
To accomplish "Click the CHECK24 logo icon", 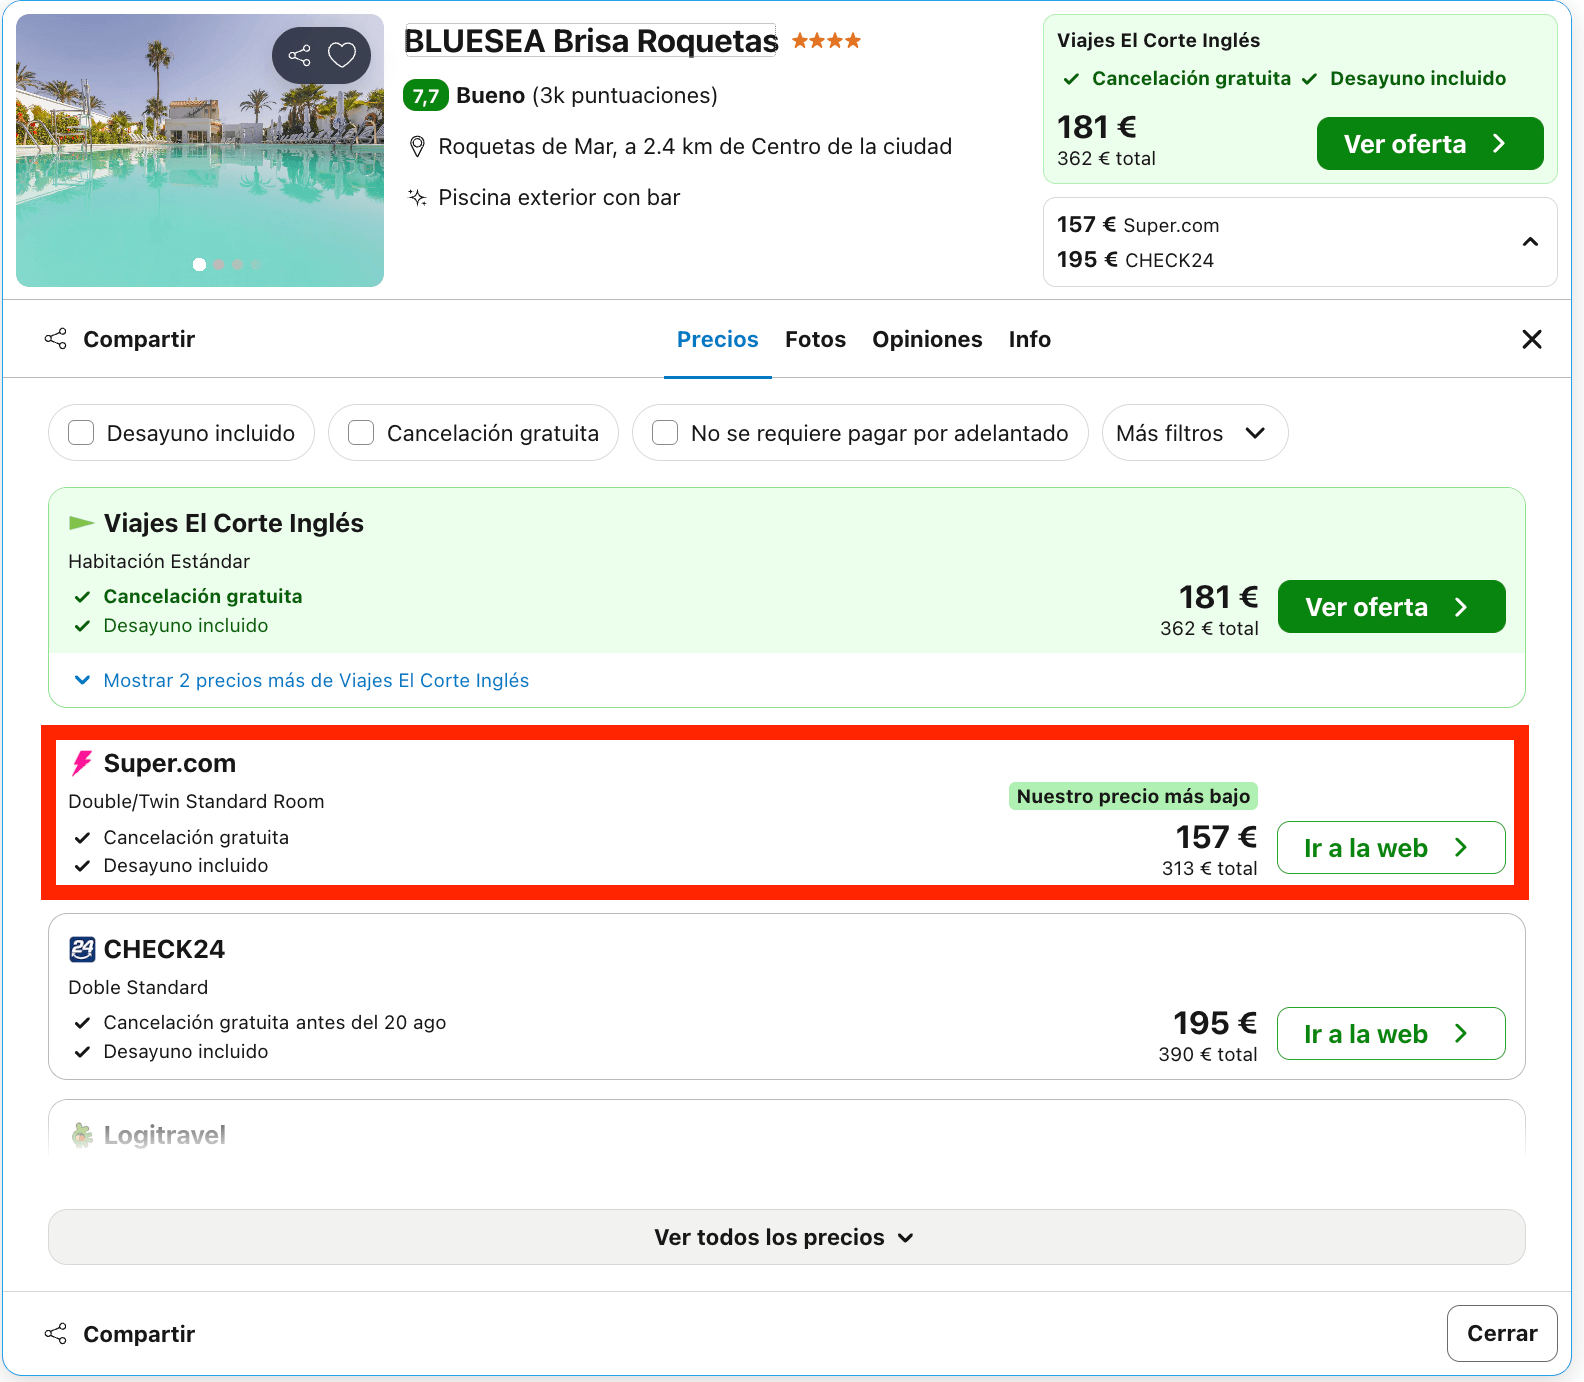I will [x=82, y=949].
